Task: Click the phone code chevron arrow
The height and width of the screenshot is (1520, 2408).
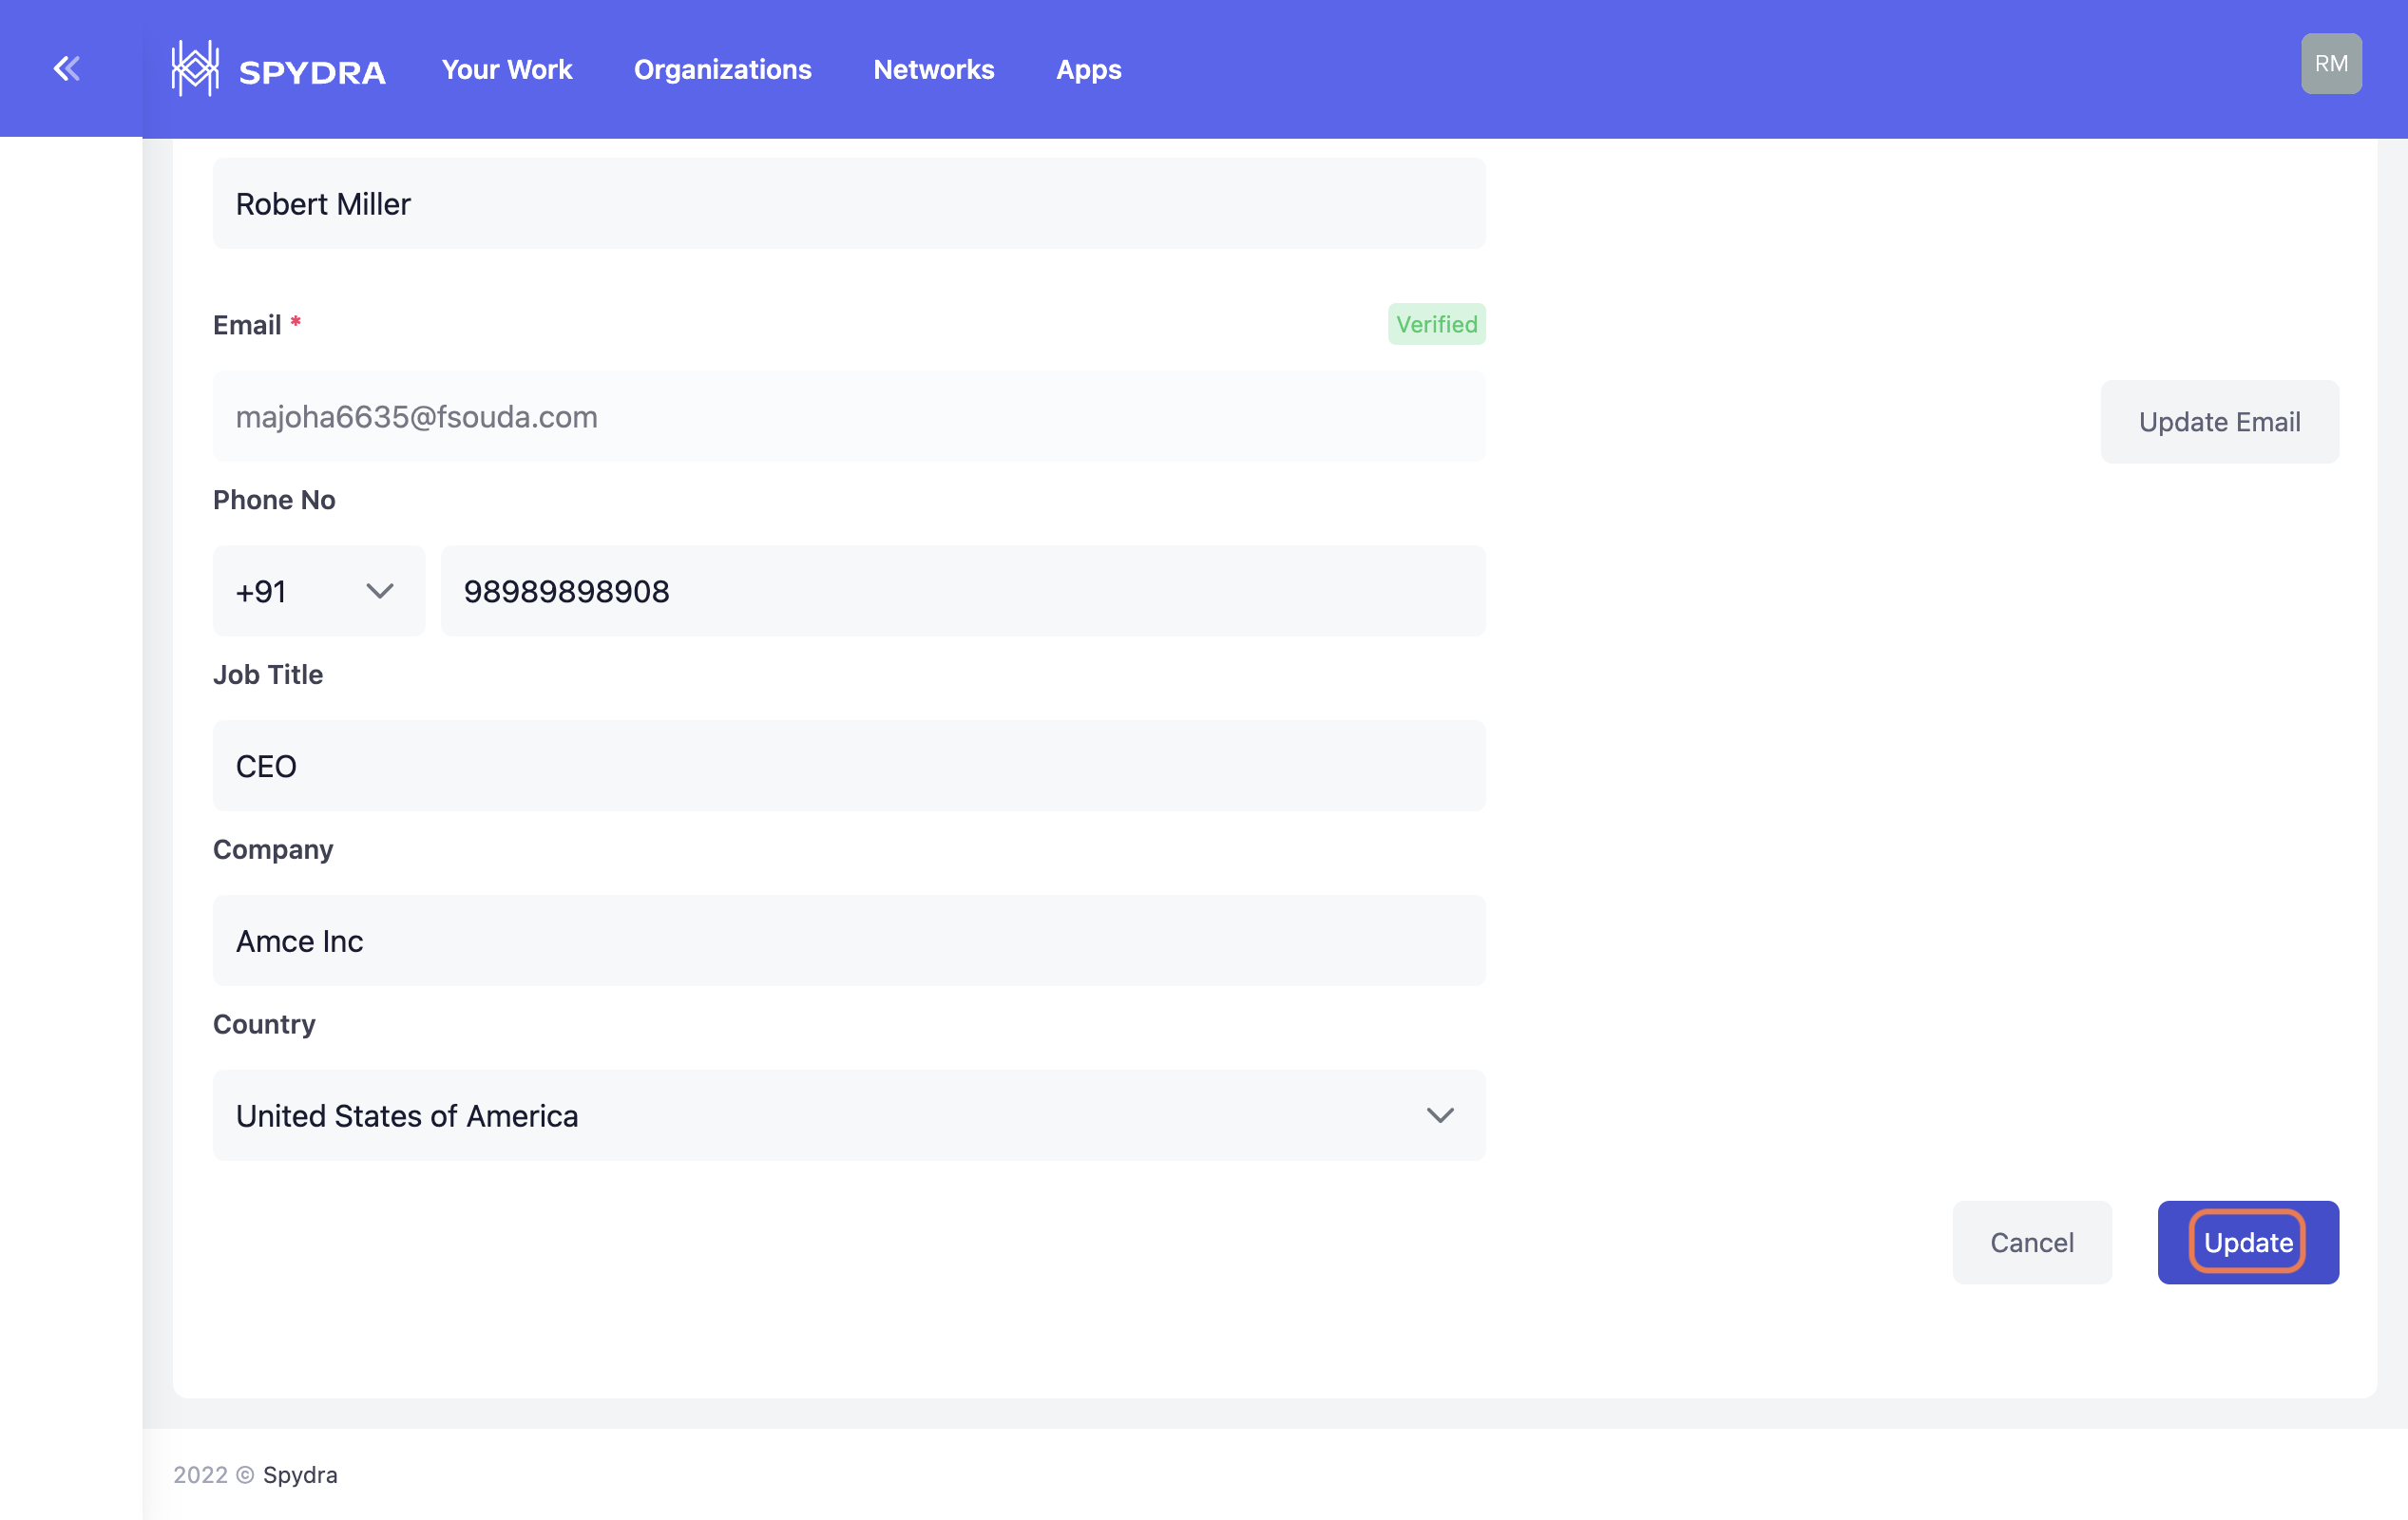Action: 380,591
